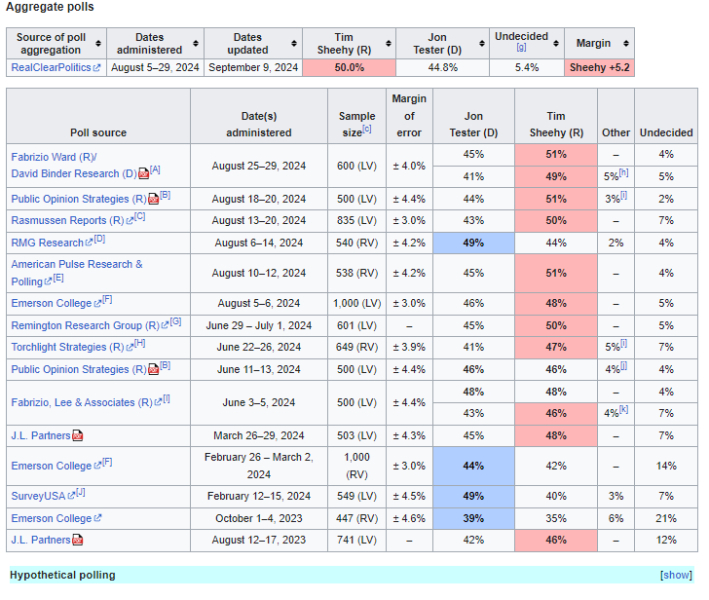Viewport: 709px width, 600px height.
Task: Select the ± 4.6% margin of error
Action: 409,518
